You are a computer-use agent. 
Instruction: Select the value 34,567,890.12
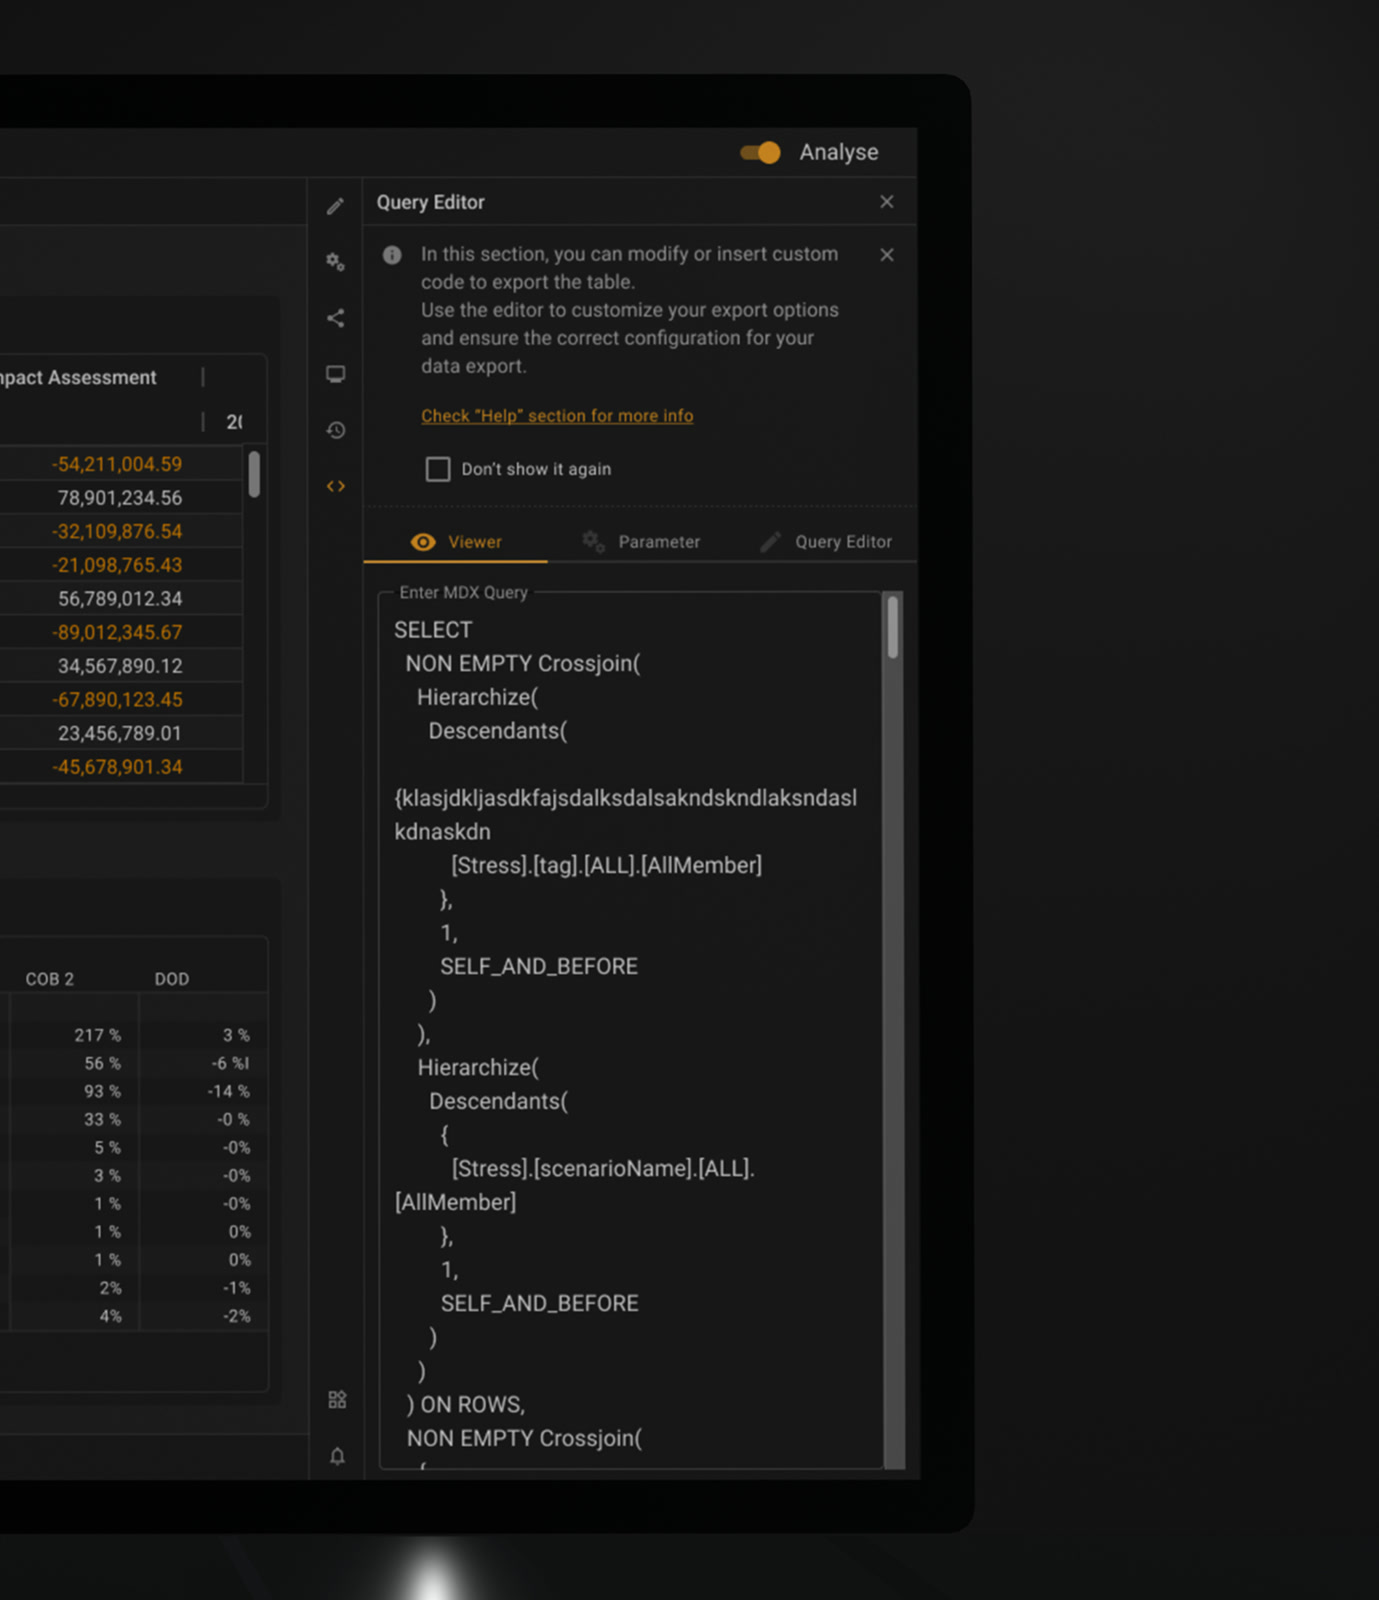point(120,666)
